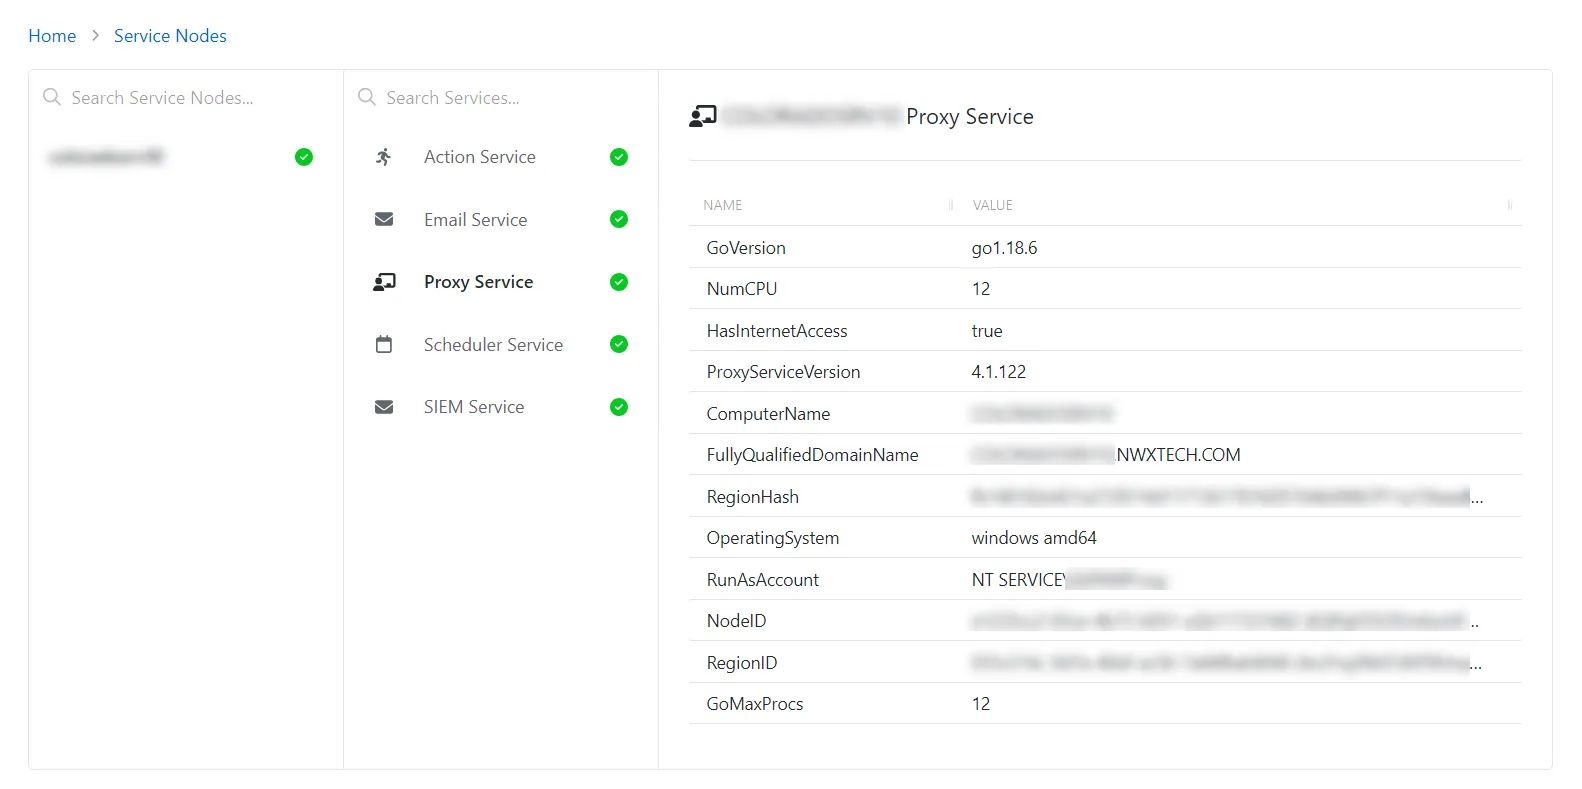Click the ComputerName row name
This screenshot has width=1582, height=789.
click(768, 414)
